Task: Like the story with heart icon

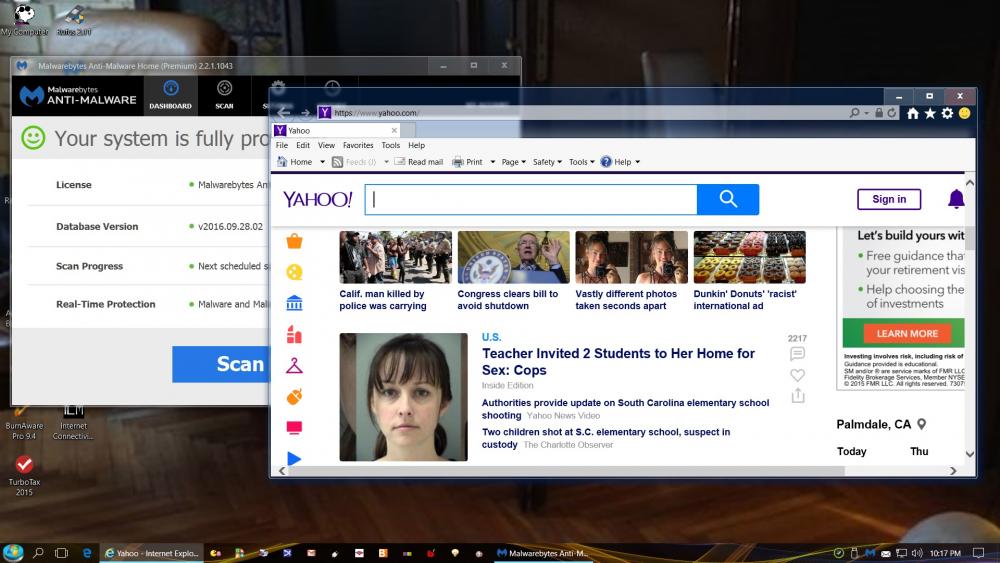Action: (x=797, y=375)
